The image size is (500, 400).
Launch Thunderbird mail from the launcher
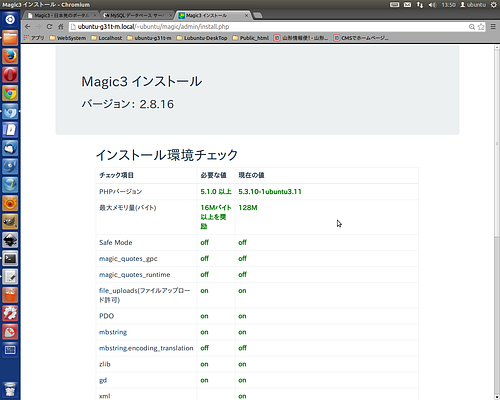point(10,148)
